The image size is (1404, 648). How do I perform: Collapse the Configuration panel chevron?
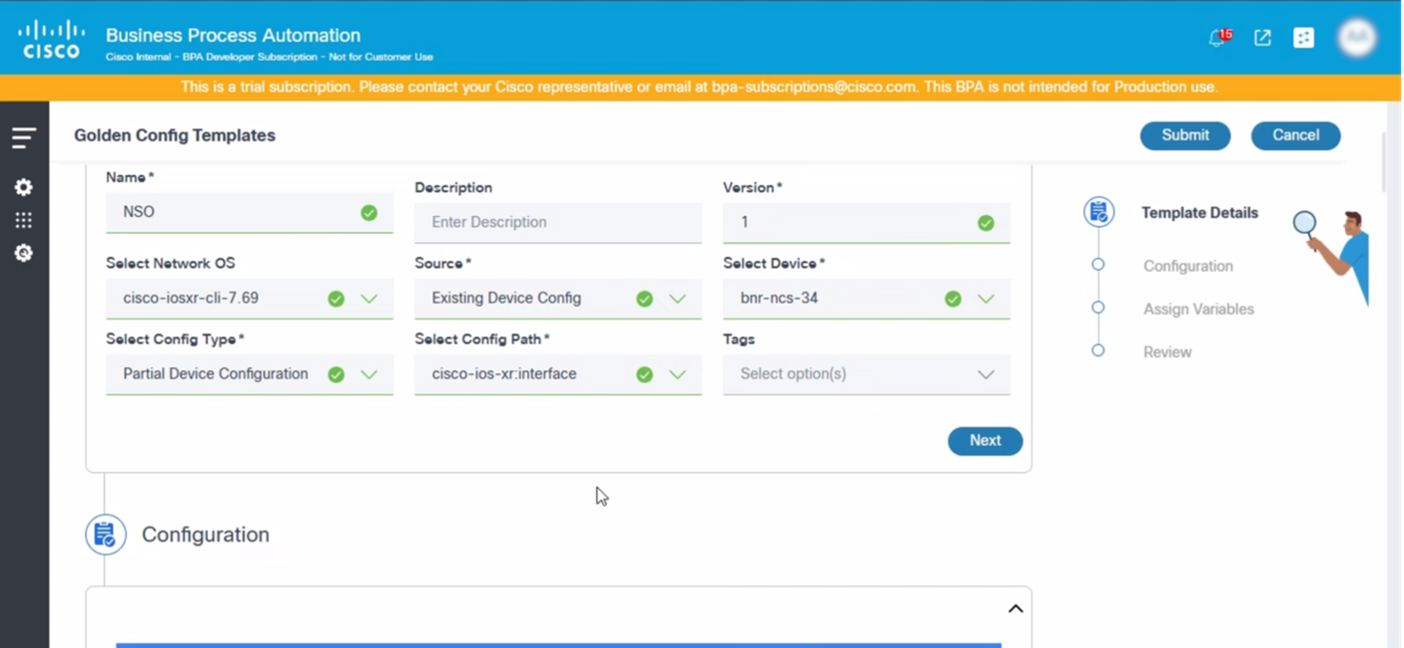click(1015, 609)
